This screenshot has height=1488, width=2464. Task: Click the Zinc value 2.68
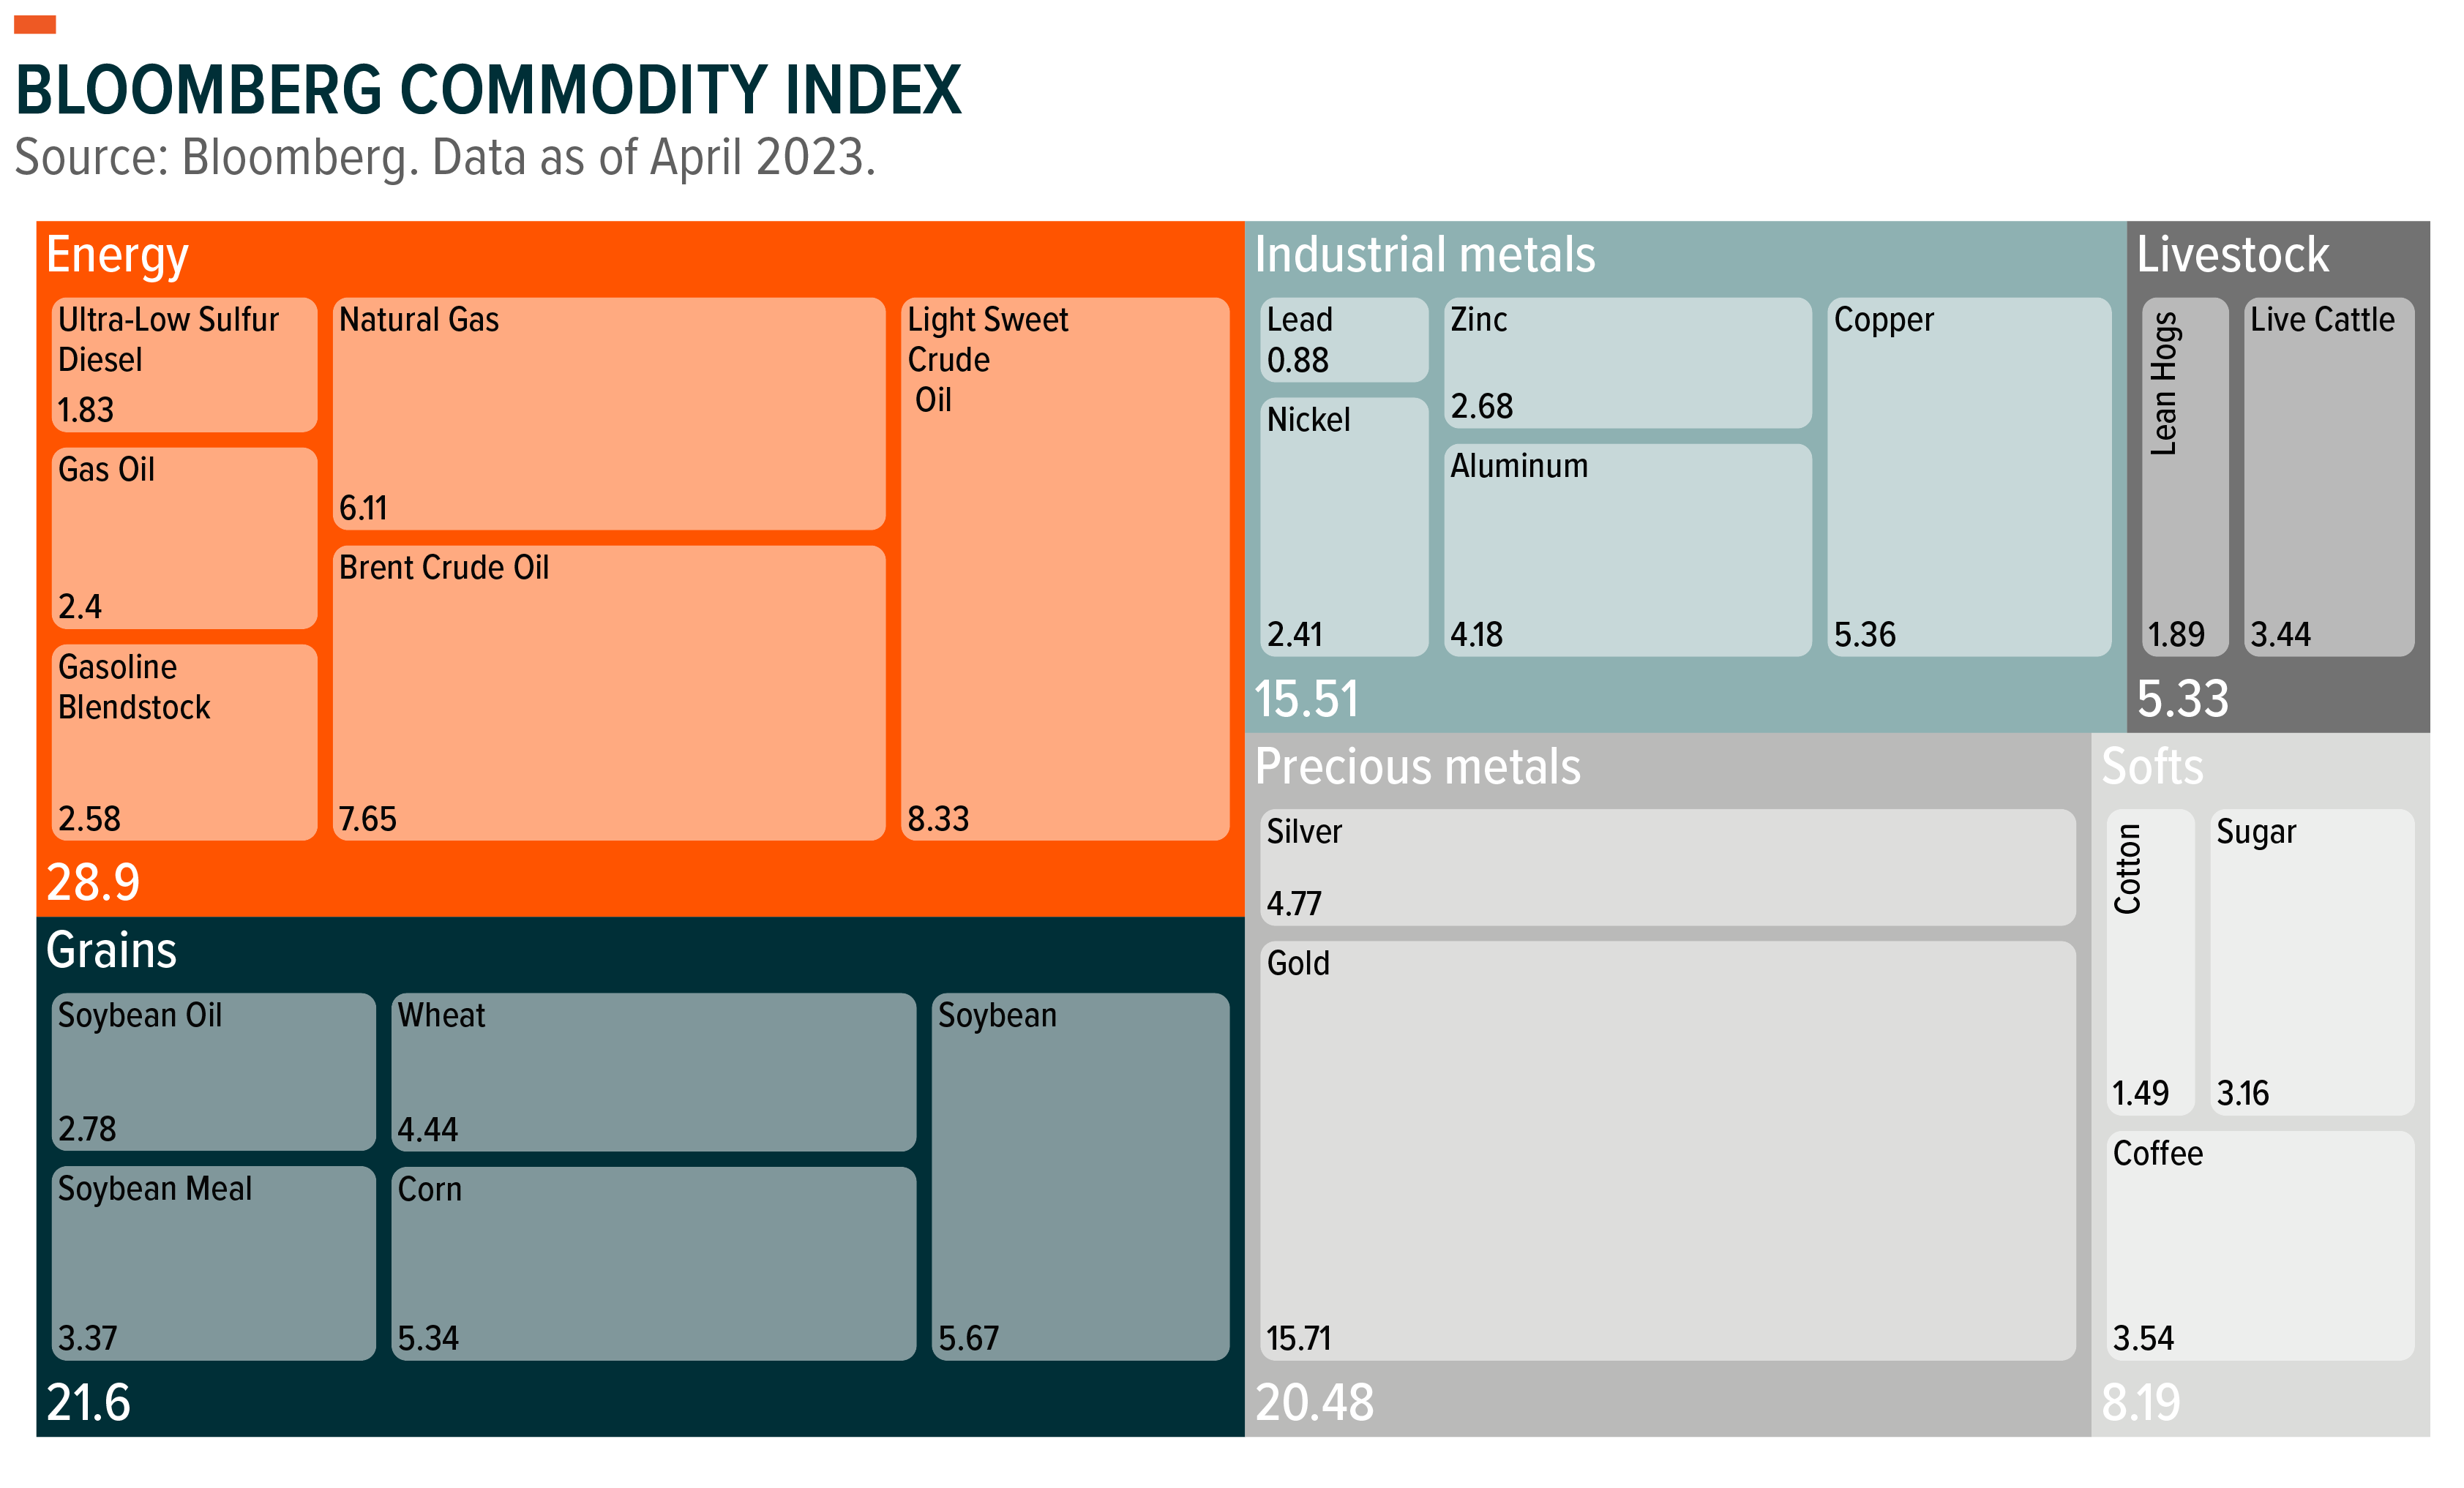tap(1481, 406)
